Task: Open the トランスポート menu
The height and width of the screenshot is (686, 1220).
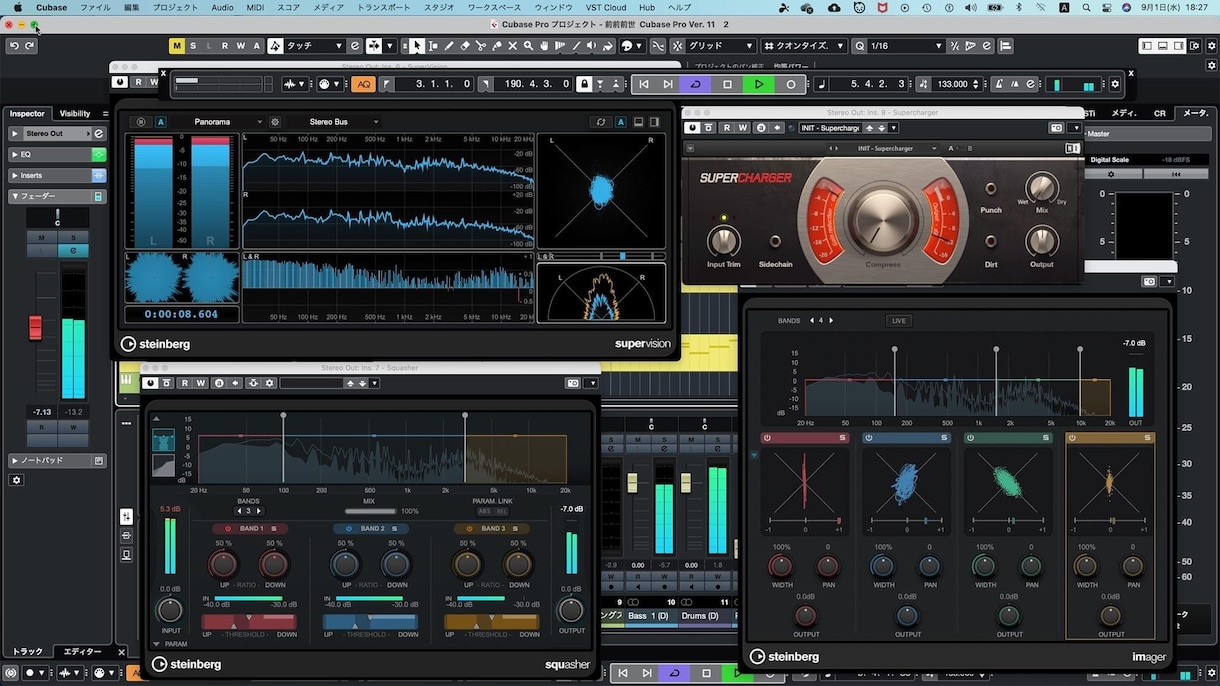Action: pos(383,7)
